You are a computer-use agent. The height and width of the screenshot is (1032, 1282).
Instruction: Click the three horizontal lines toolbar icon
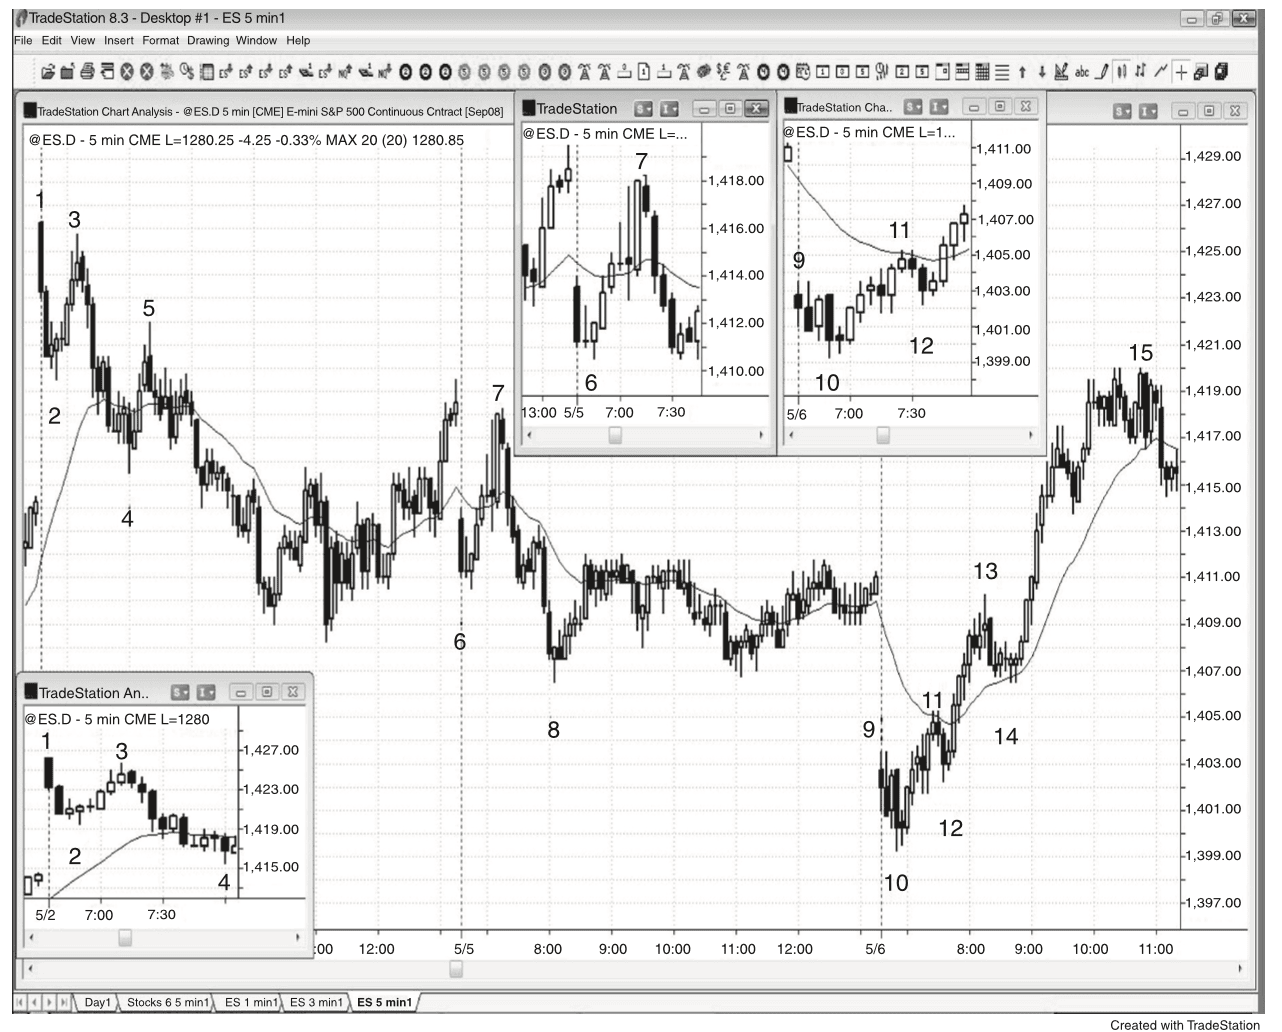[1002, 72]
